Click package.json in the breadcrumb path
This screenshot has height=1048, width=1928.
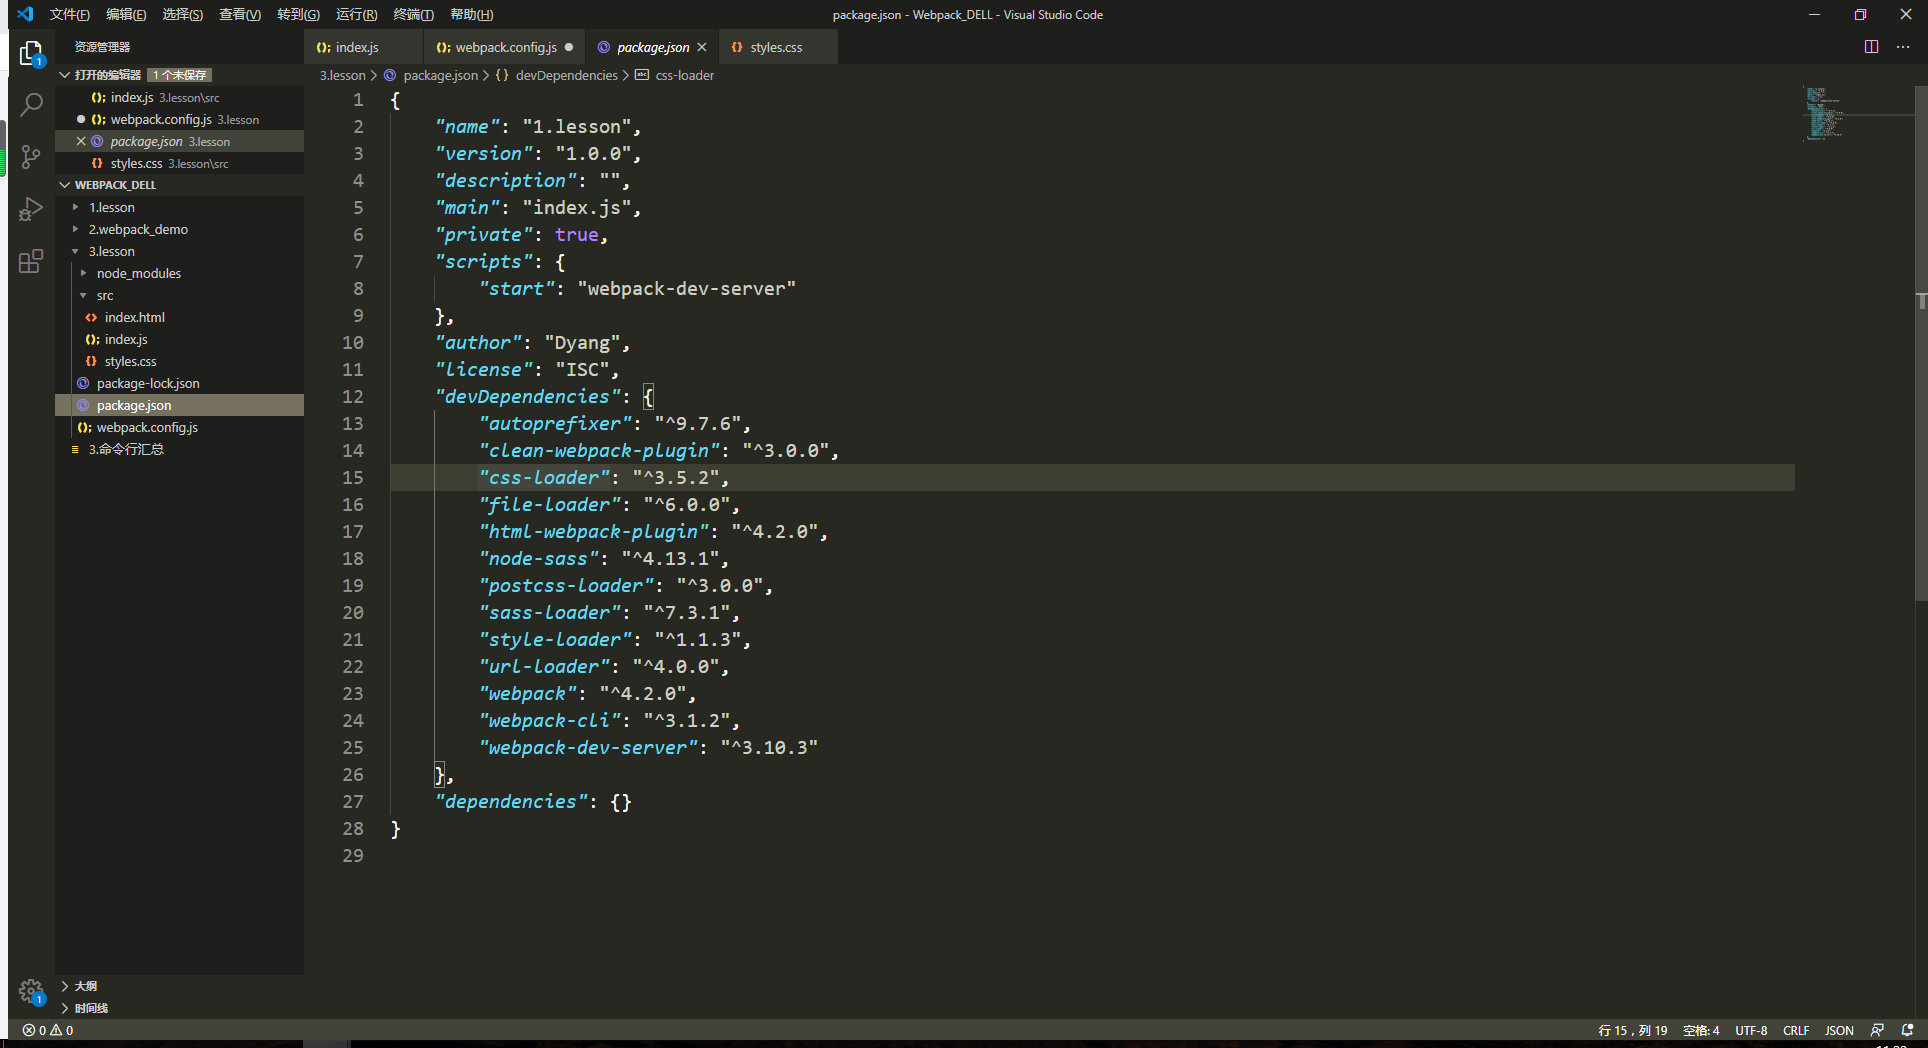pyautogui.click(x=440, y=75)
